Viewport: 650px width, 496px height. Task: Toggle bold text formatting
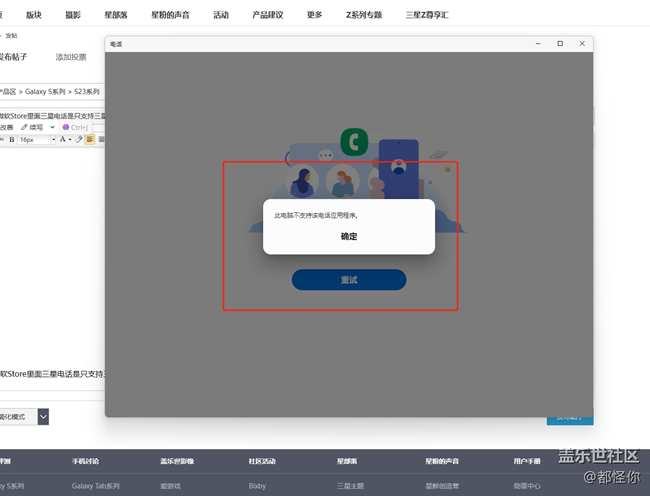coord(12,140)
